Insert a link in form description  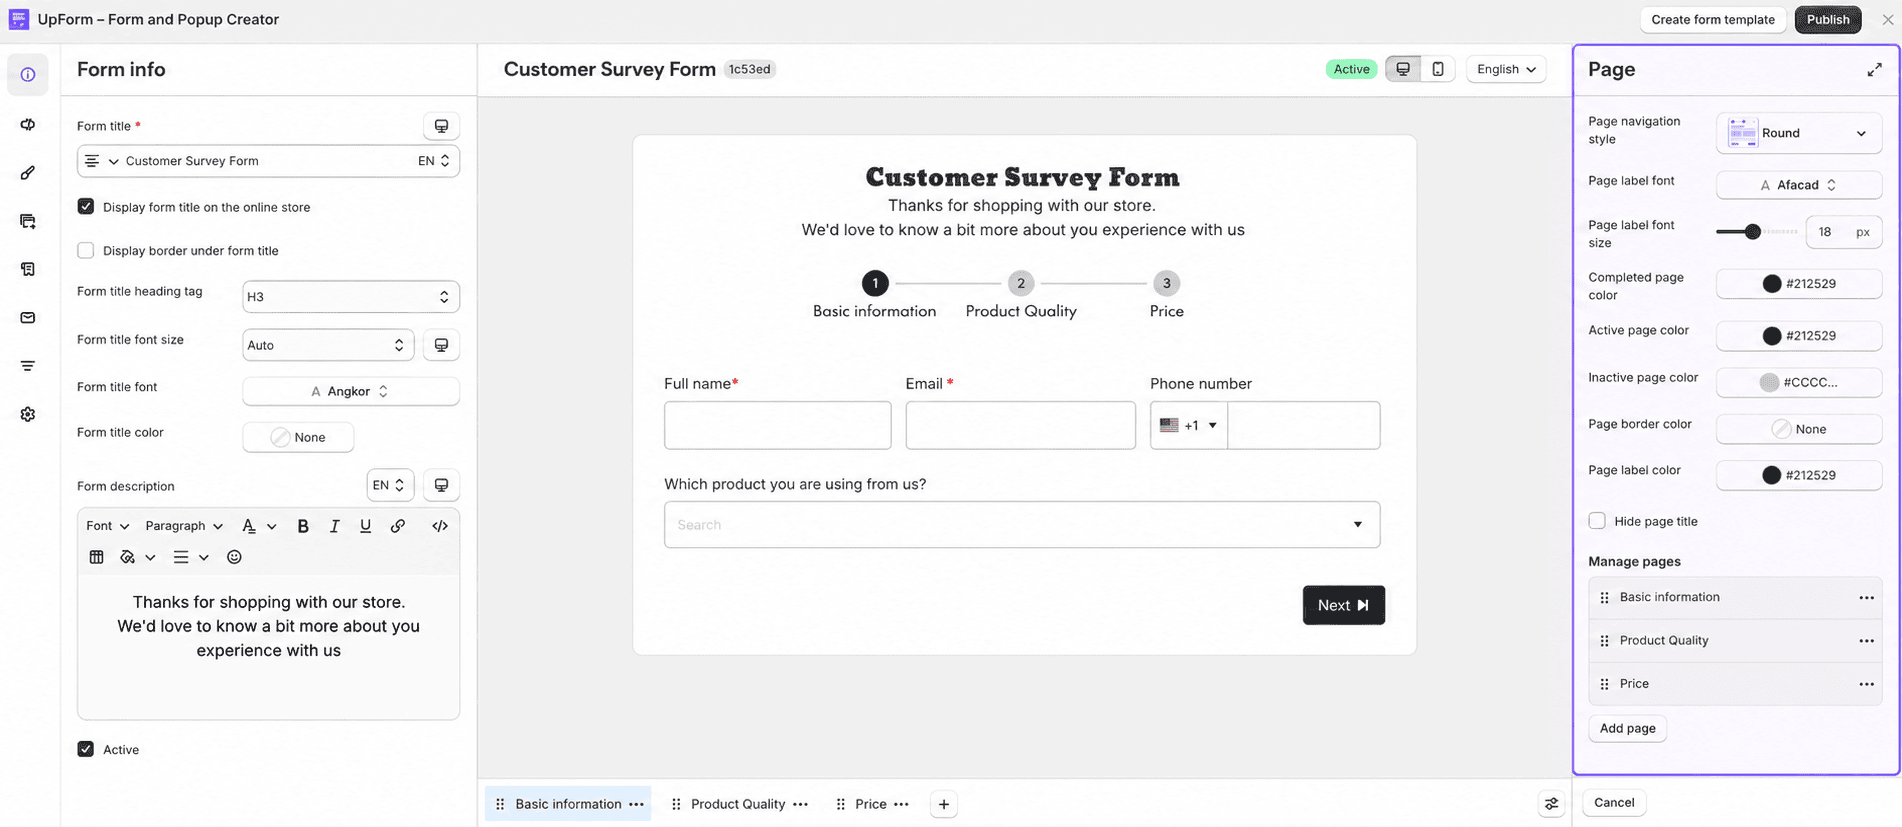(x=398, y=526)
